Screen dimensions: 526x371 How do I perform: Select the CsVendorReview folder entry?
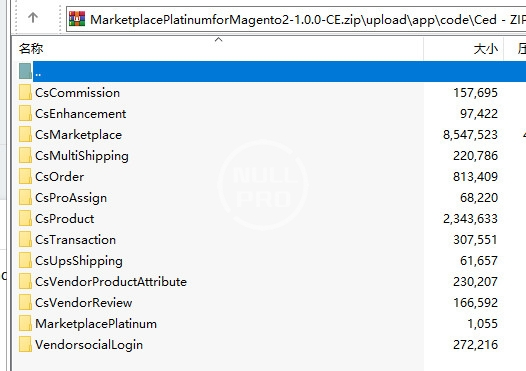[x=258, y=303]
